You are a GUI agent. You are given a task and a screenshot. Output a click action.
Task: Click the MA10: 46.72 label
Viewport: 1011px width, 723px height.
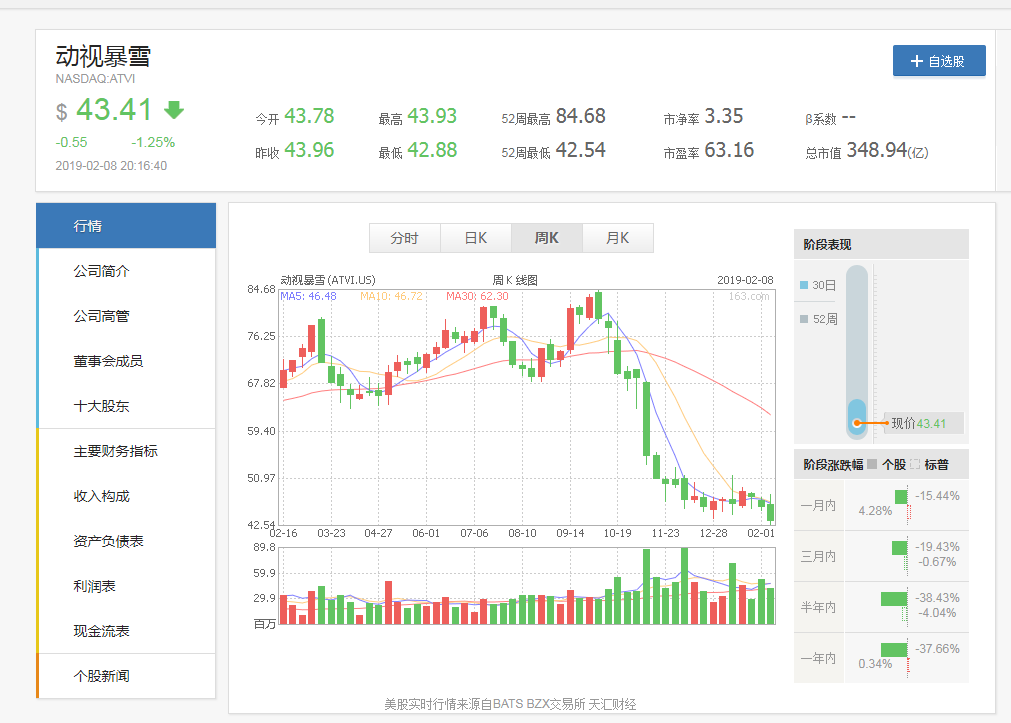(391, 296)
